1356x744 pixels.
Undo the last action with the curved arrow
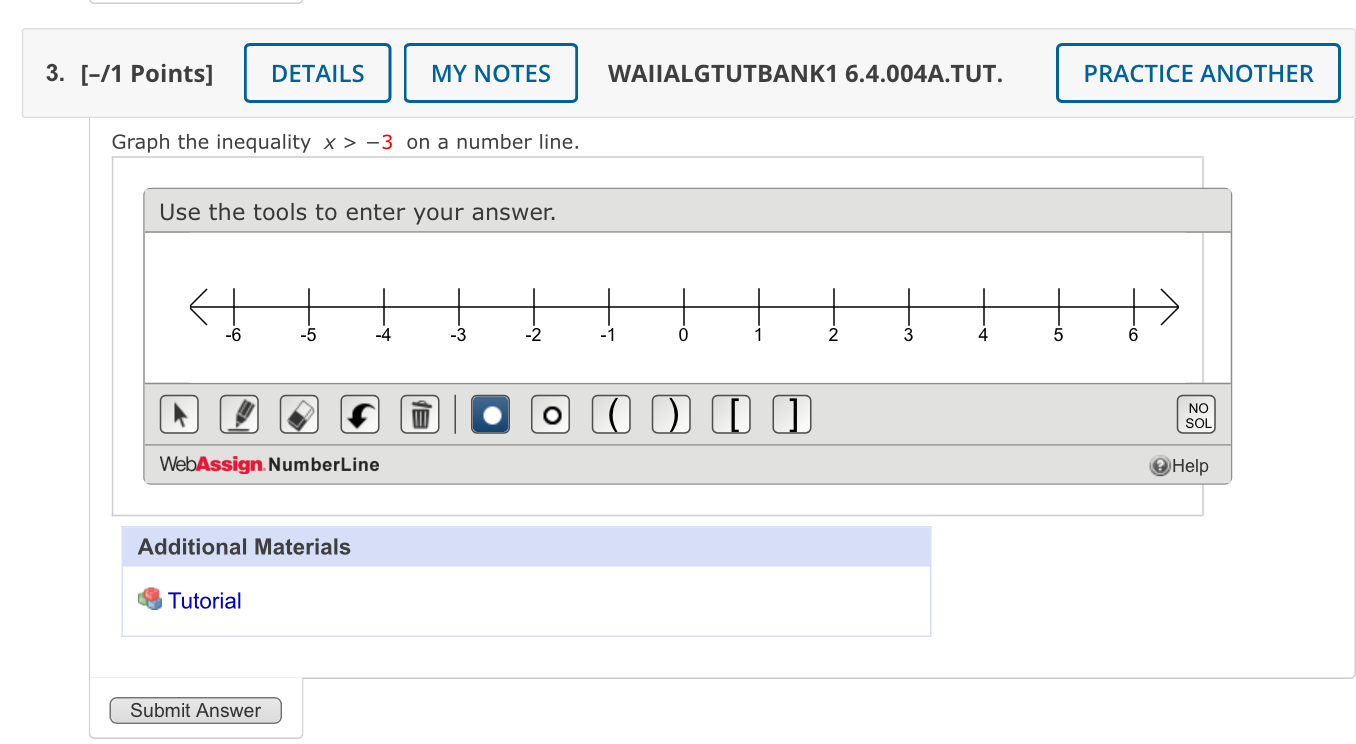pyautogui.click(x=359, y=414)
